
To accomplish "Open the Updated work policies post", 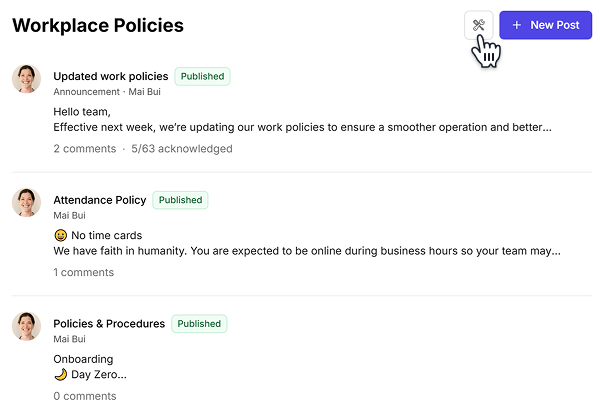I will [111, 76].
